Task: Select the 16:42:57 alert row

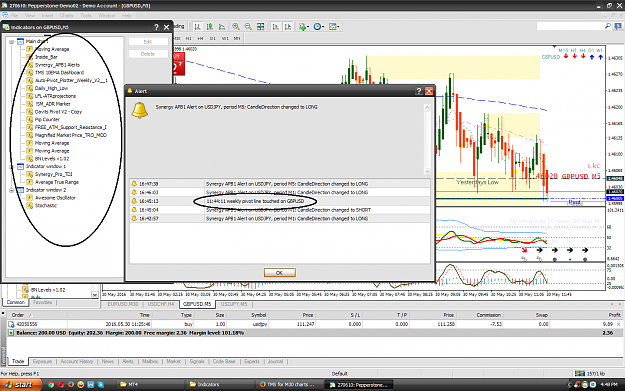Action: pyautogui.click(x=280, y=219)
